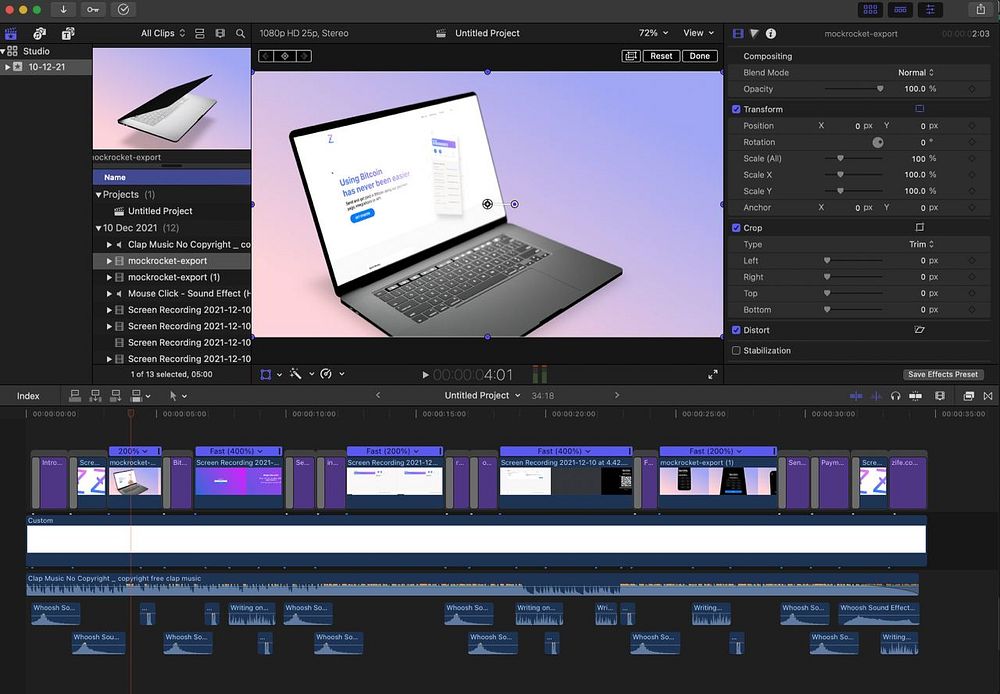This screenshot has height=694, width=1000.
Task: Open the viewer View menu
Action: [x=697, y=33]
